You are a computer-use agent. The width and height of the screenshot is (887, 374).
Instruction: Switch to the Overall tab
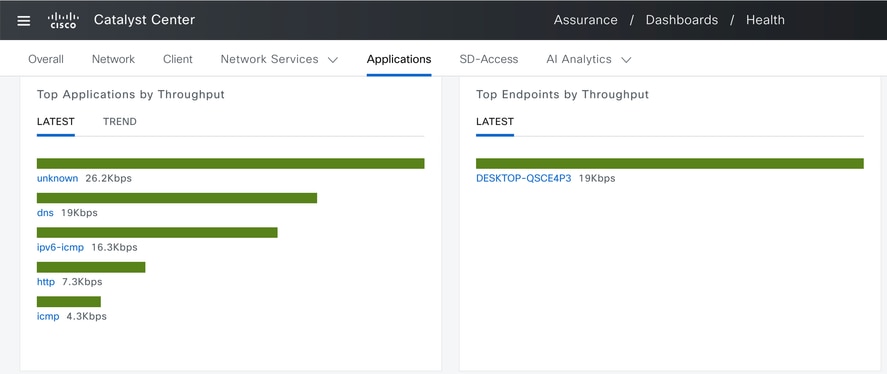(46, 59)
